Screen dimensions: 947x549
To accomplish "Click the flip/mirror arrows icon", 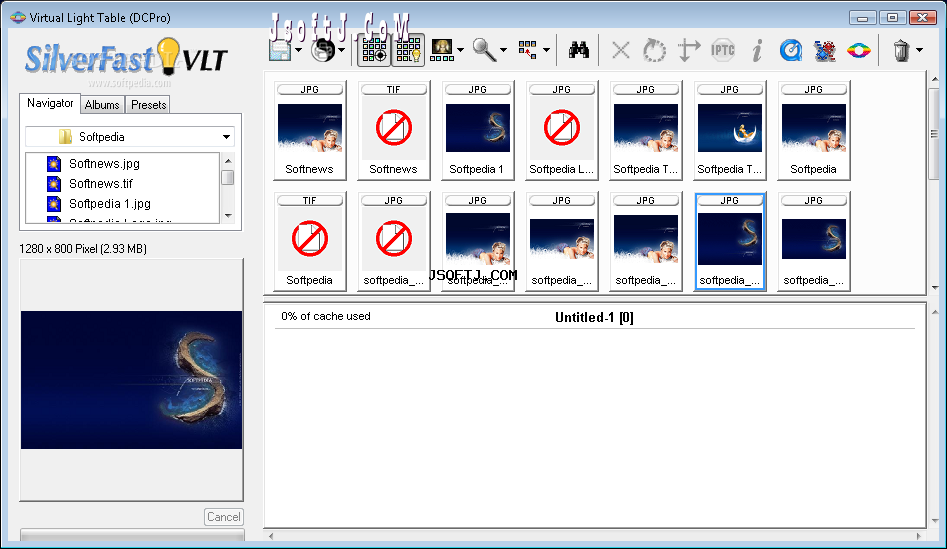I will (x=689, y=50).
